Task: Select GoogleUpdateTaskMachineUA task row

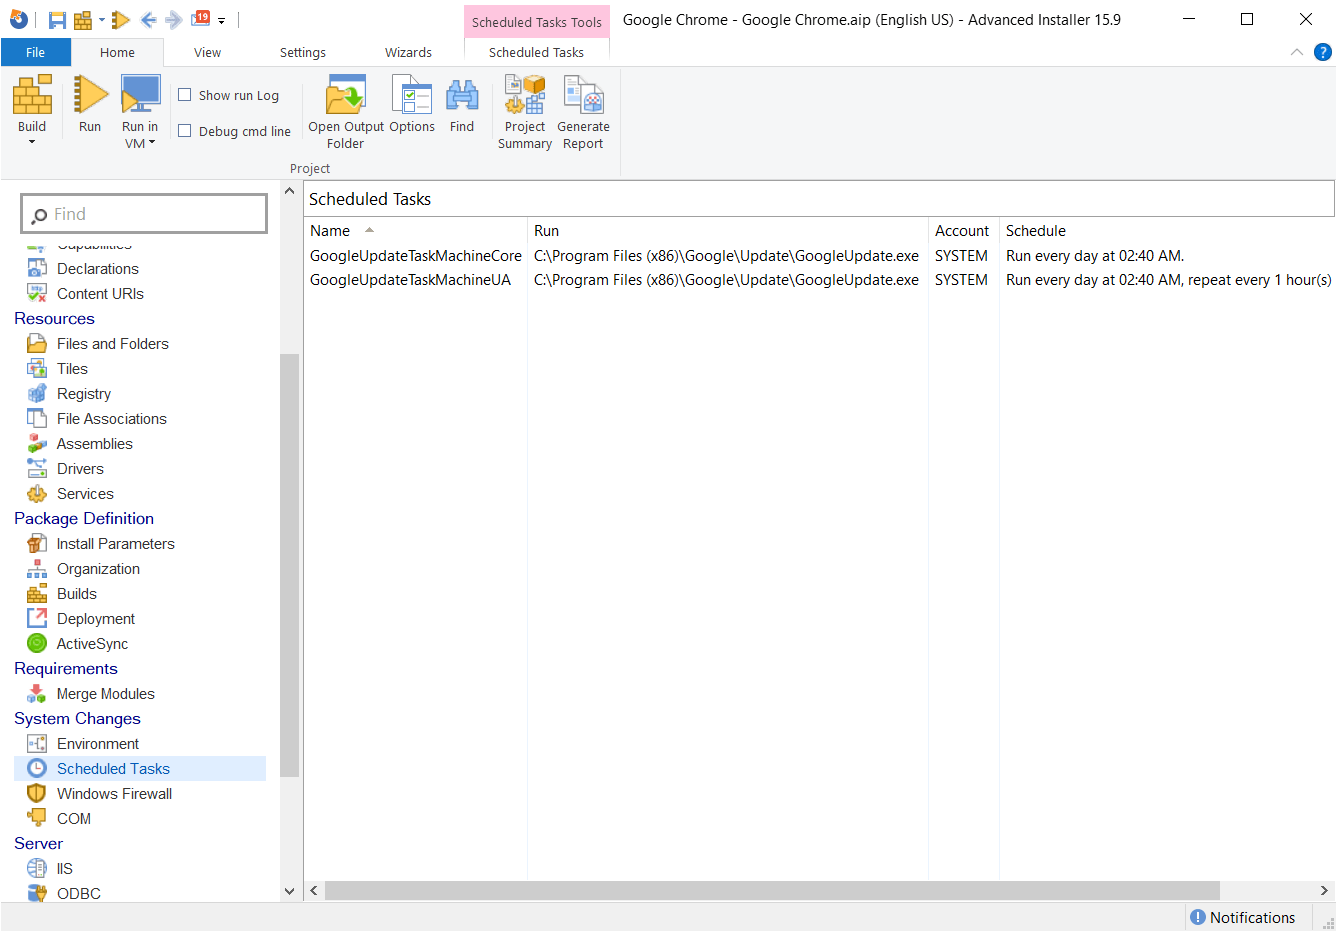Action: [x=819, y=280]
